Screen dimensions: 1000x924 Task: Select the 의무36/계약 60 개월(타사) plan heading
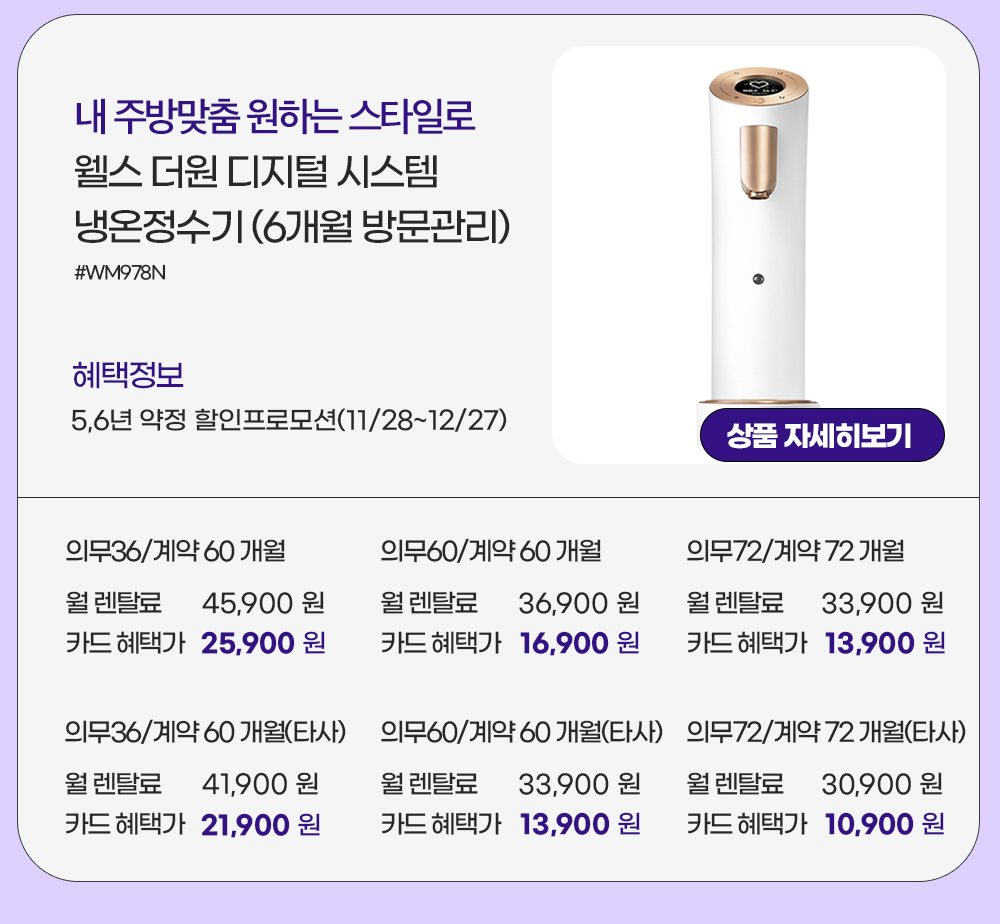pyautogui.click(x=206, y=732)
